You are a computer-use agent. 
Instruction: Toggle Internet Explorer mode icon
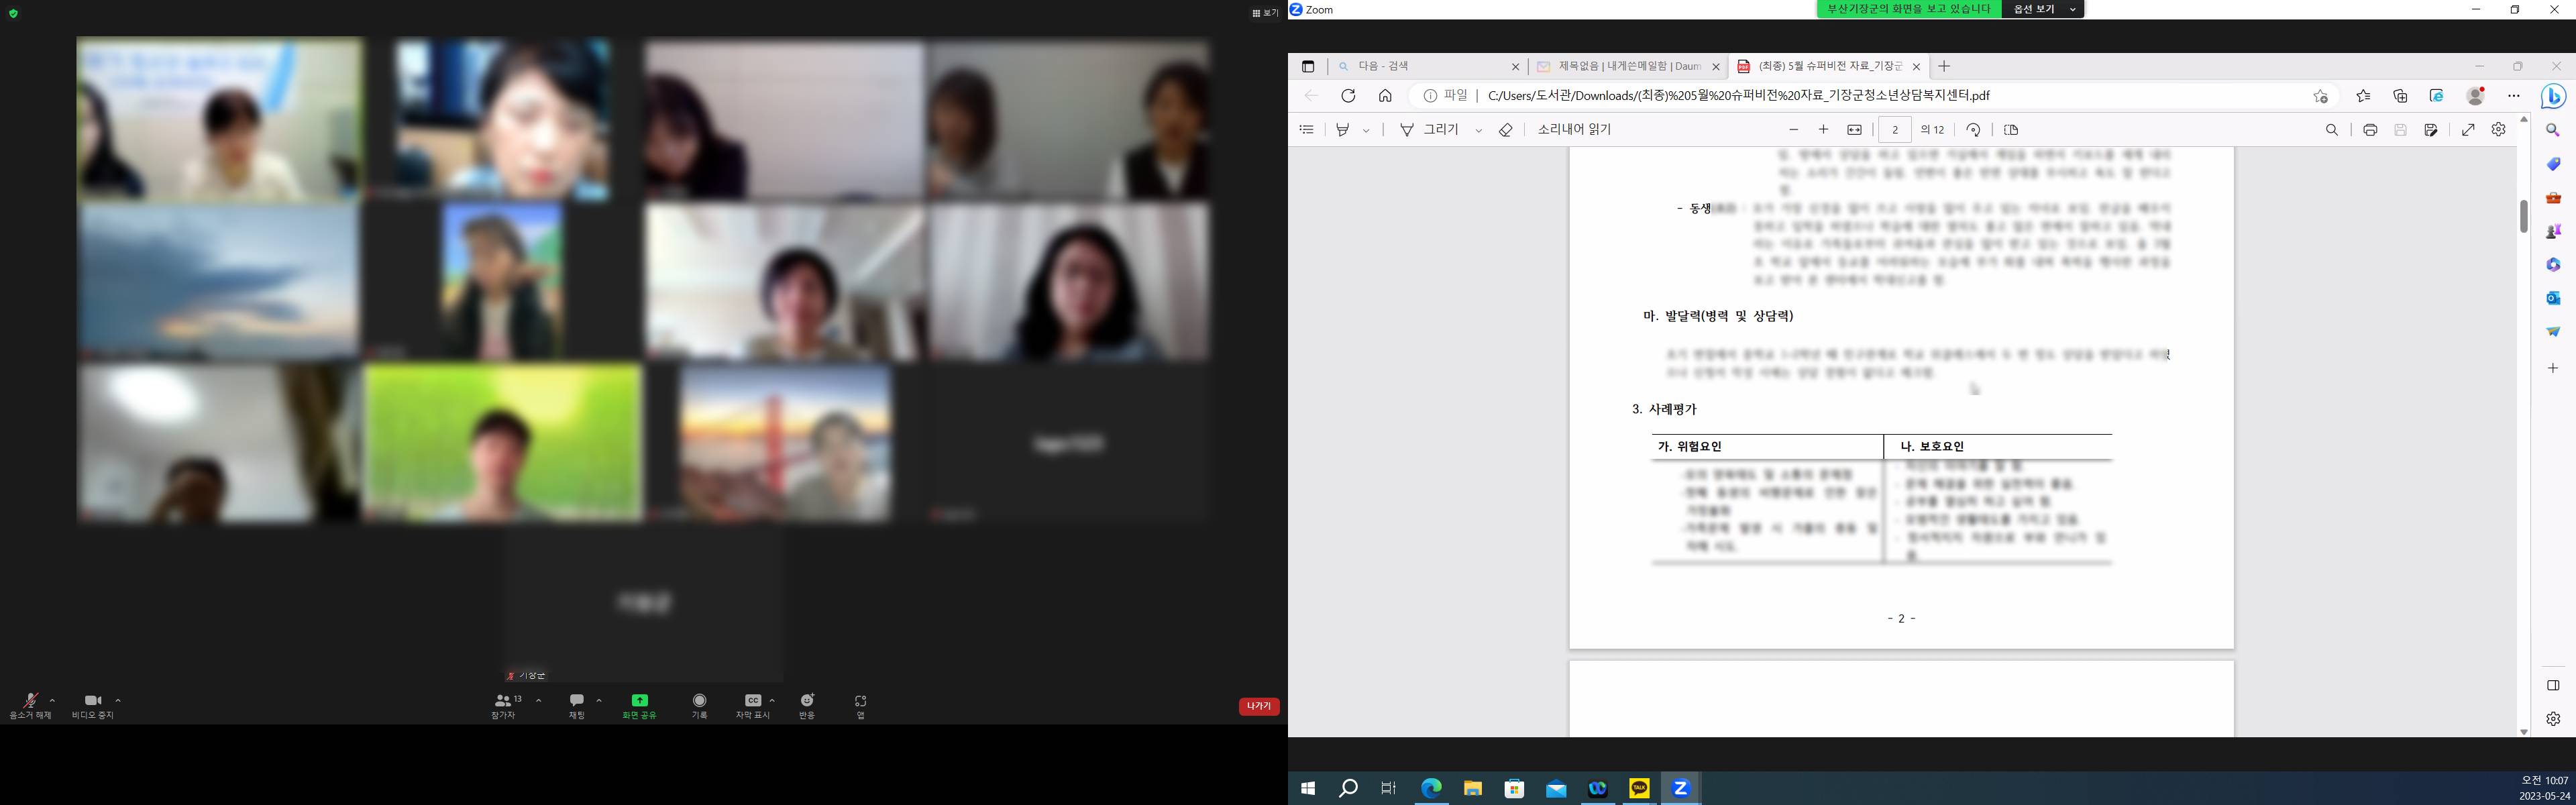(2437, 96)
